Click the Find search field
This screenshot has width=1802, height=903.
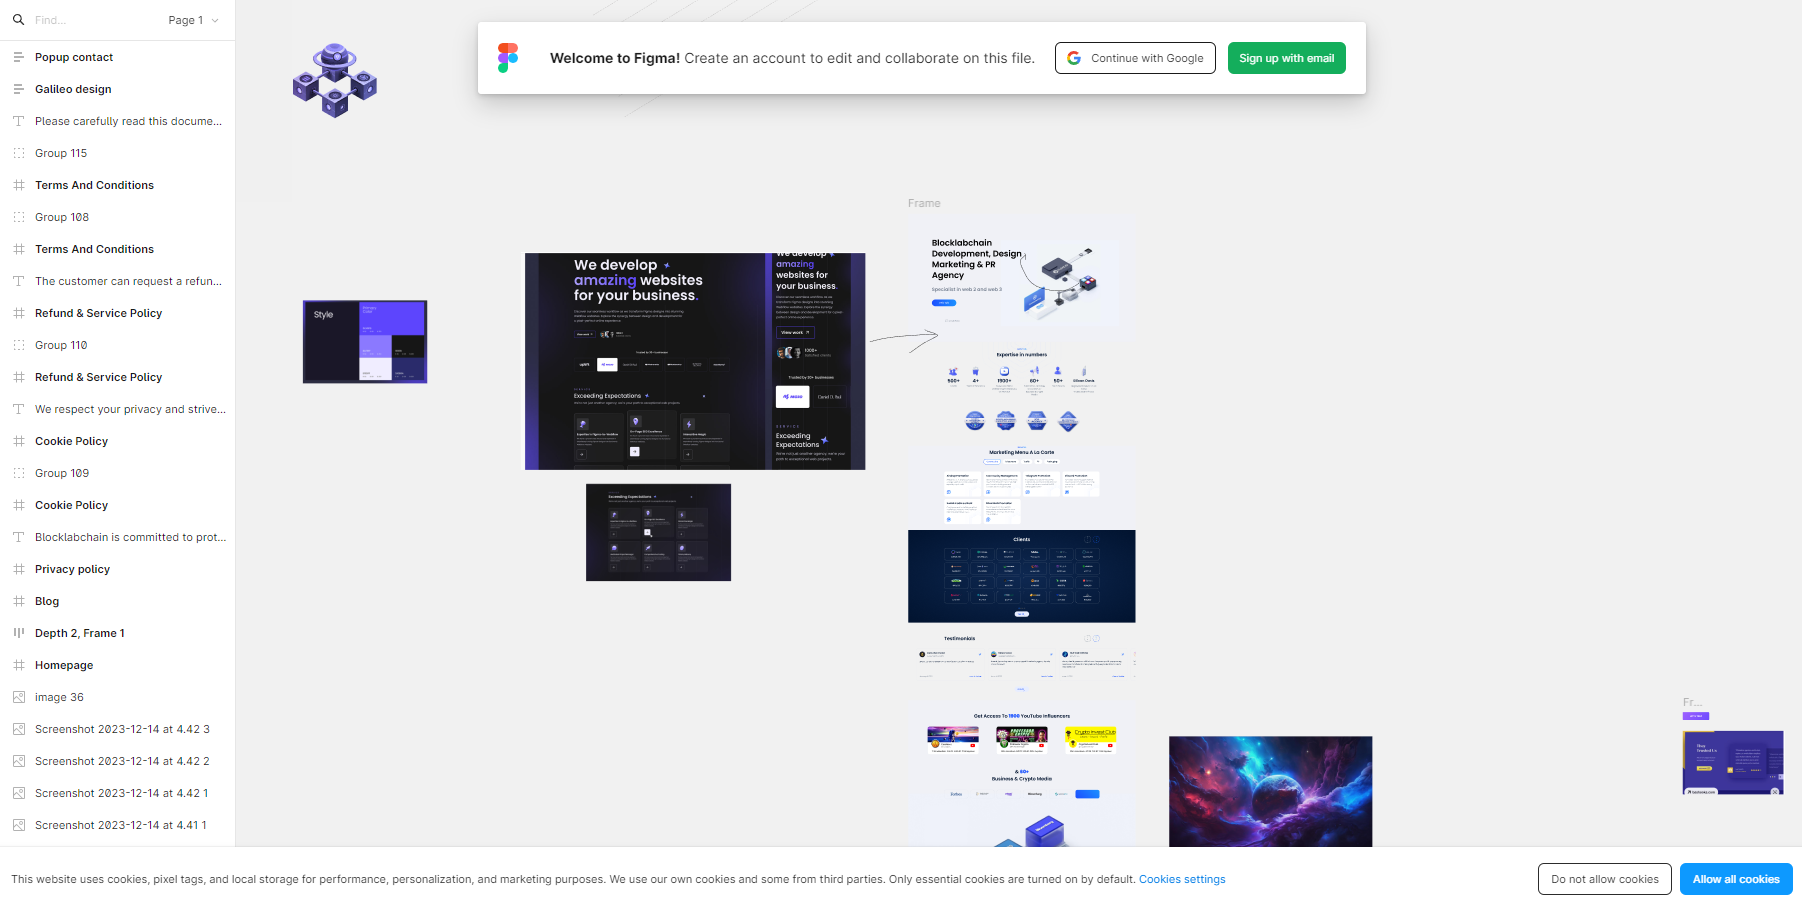[90, 20]
